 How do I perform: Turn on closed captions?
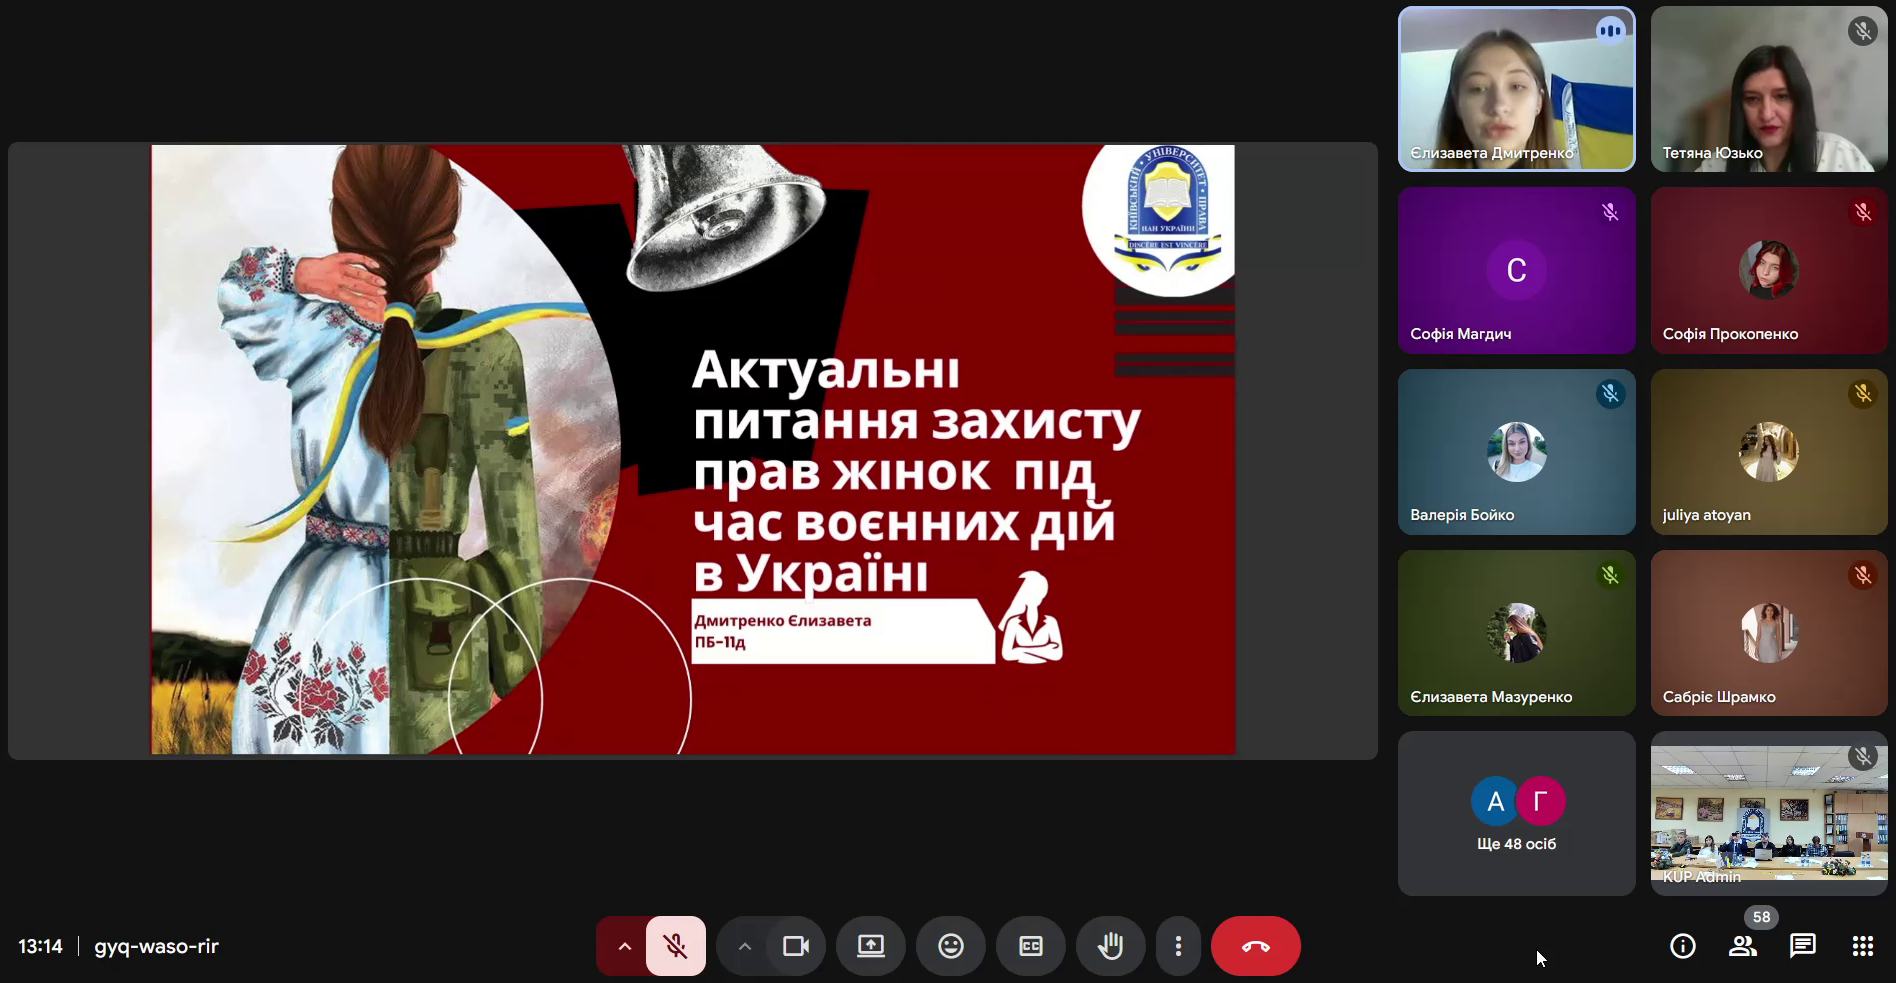pos(1030,946)
